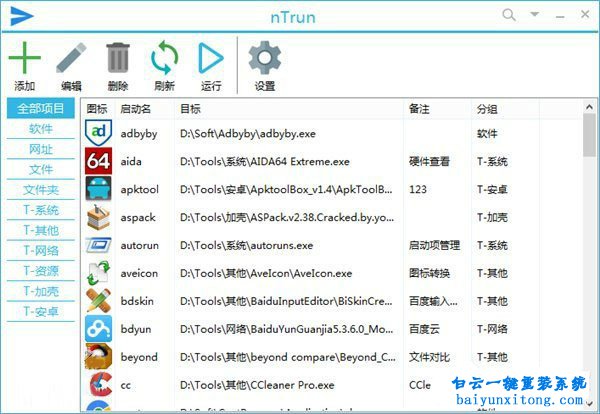Select the T-资源 category

coord(41,271)
